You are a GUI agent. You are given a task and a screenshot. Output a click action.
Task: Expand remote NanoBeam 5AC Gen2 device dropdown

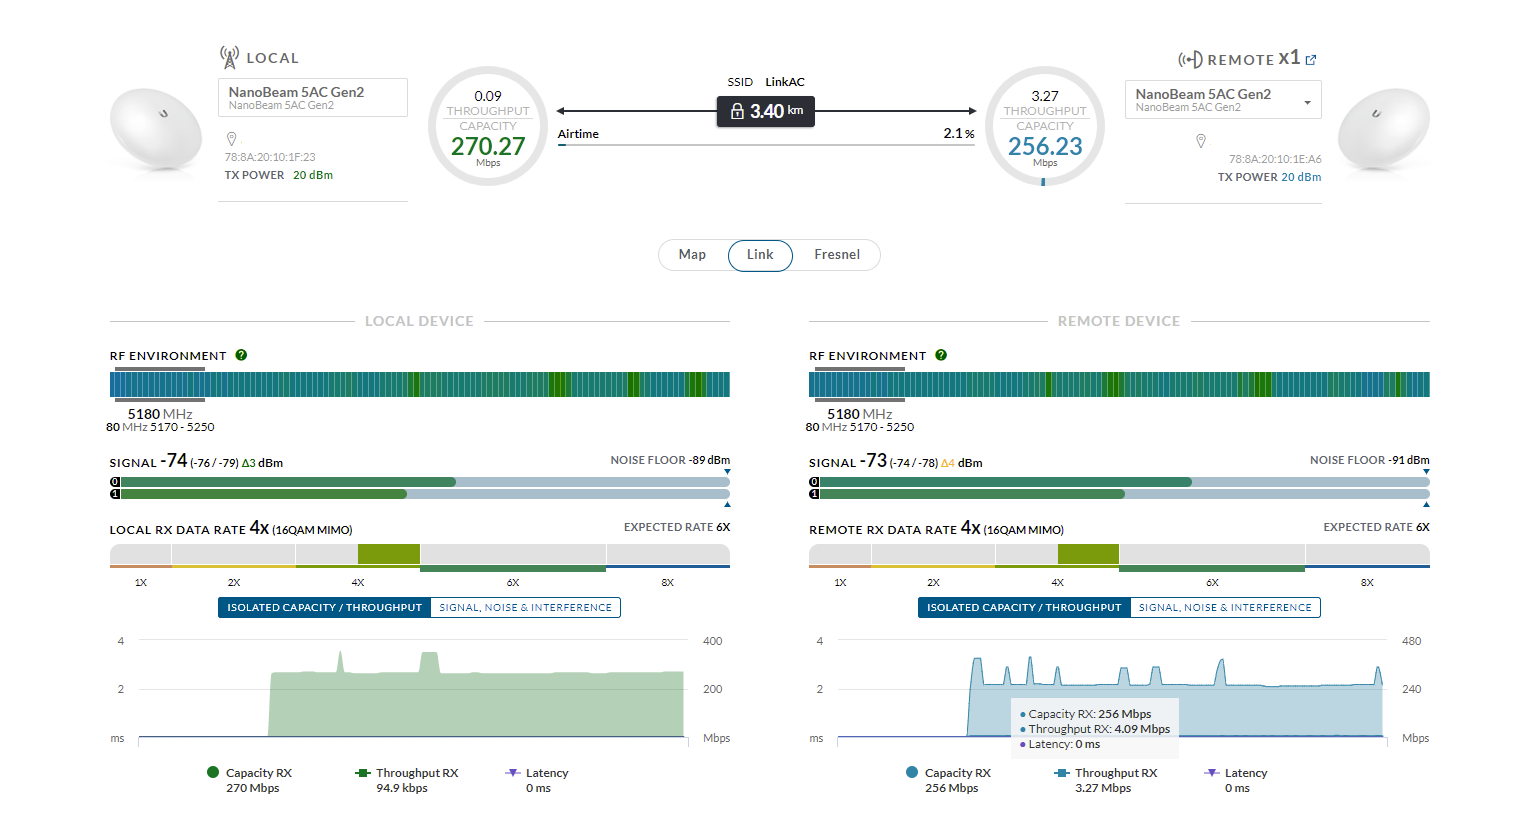pos(1223,100)
